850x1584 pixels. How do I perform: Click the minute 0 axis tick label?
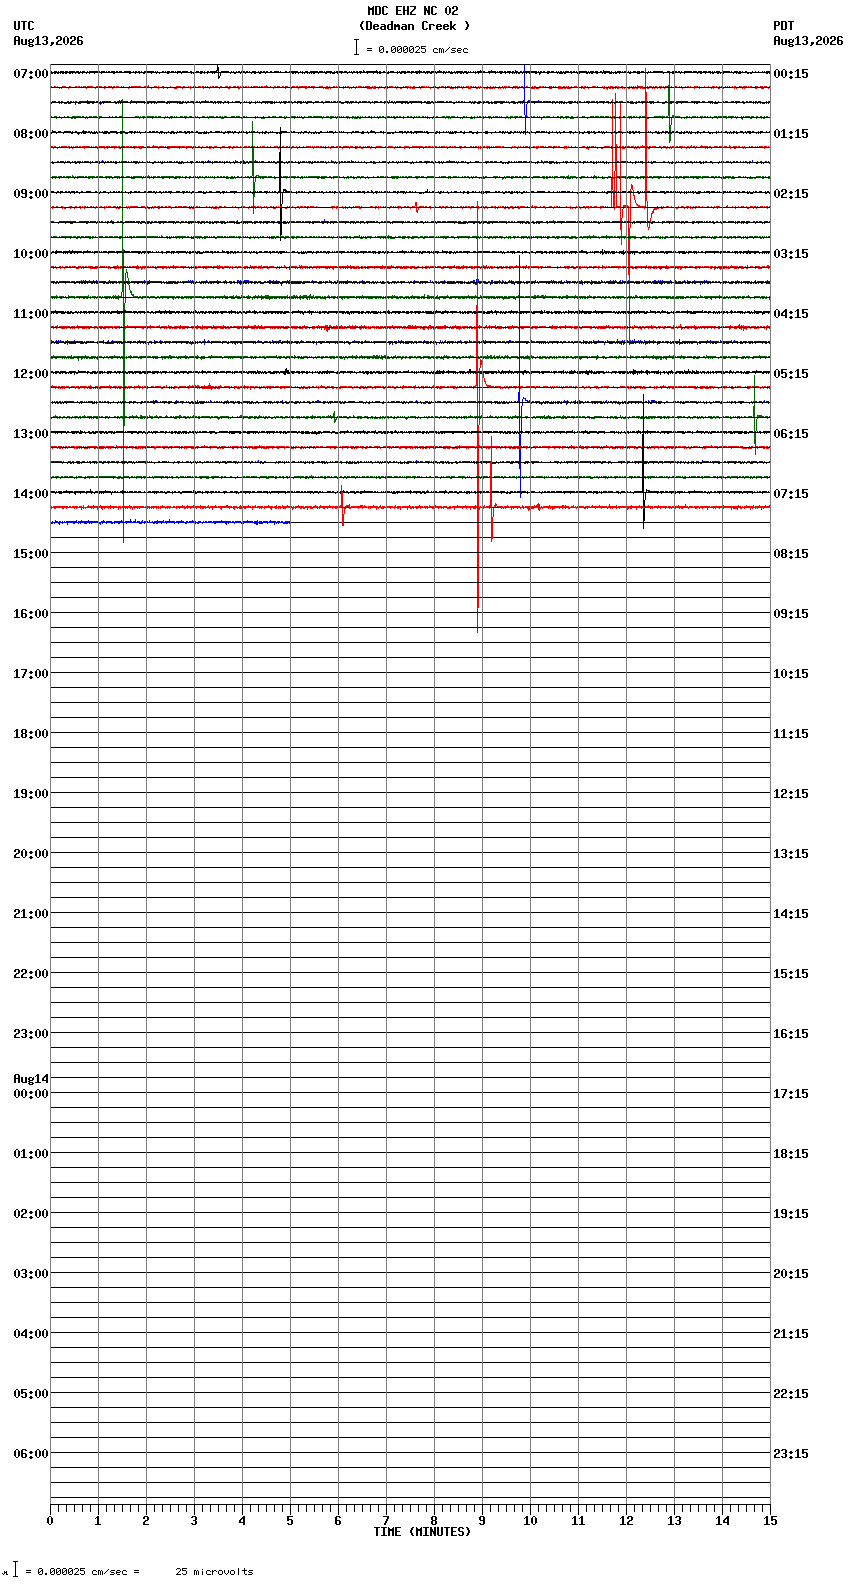50,1521
